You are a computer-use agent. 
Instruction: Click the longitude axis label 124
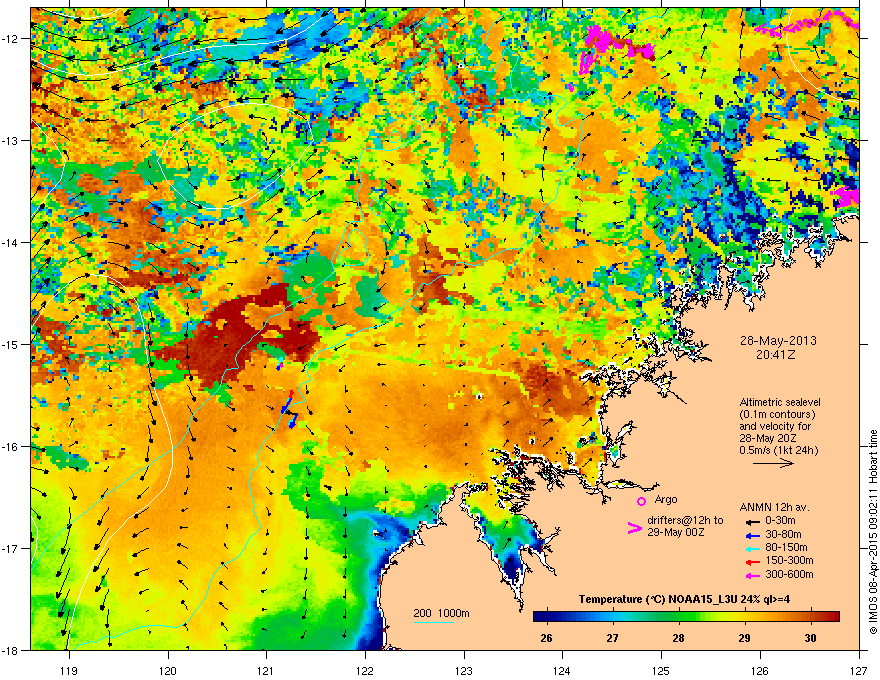coord(562,670)
